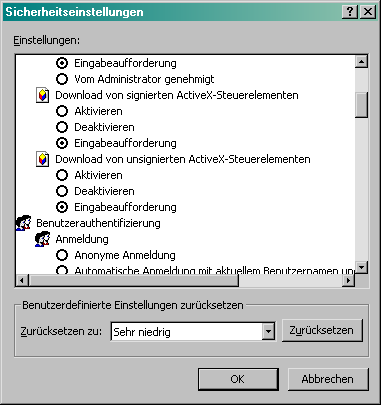Click the unsigned ActiveX download document icon
Screen dimensions: 381x405
42,159
